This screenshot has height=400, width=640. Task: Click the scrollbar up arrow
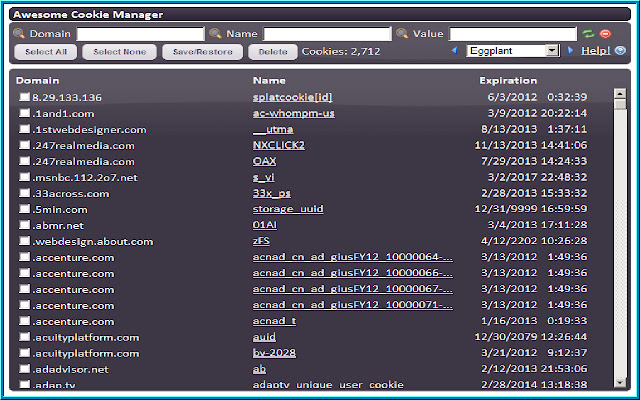(620, 93)
